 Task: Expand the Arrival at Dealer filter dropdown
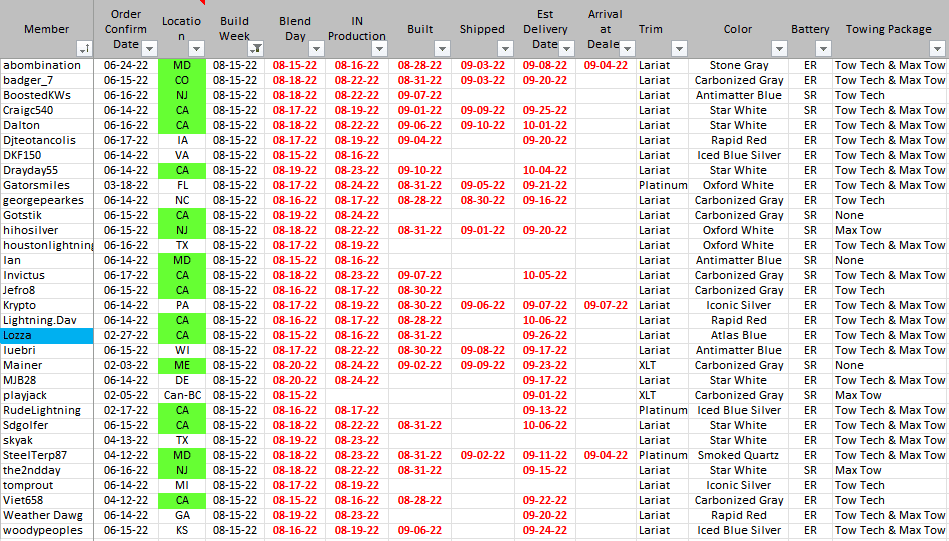pos(625,48)
